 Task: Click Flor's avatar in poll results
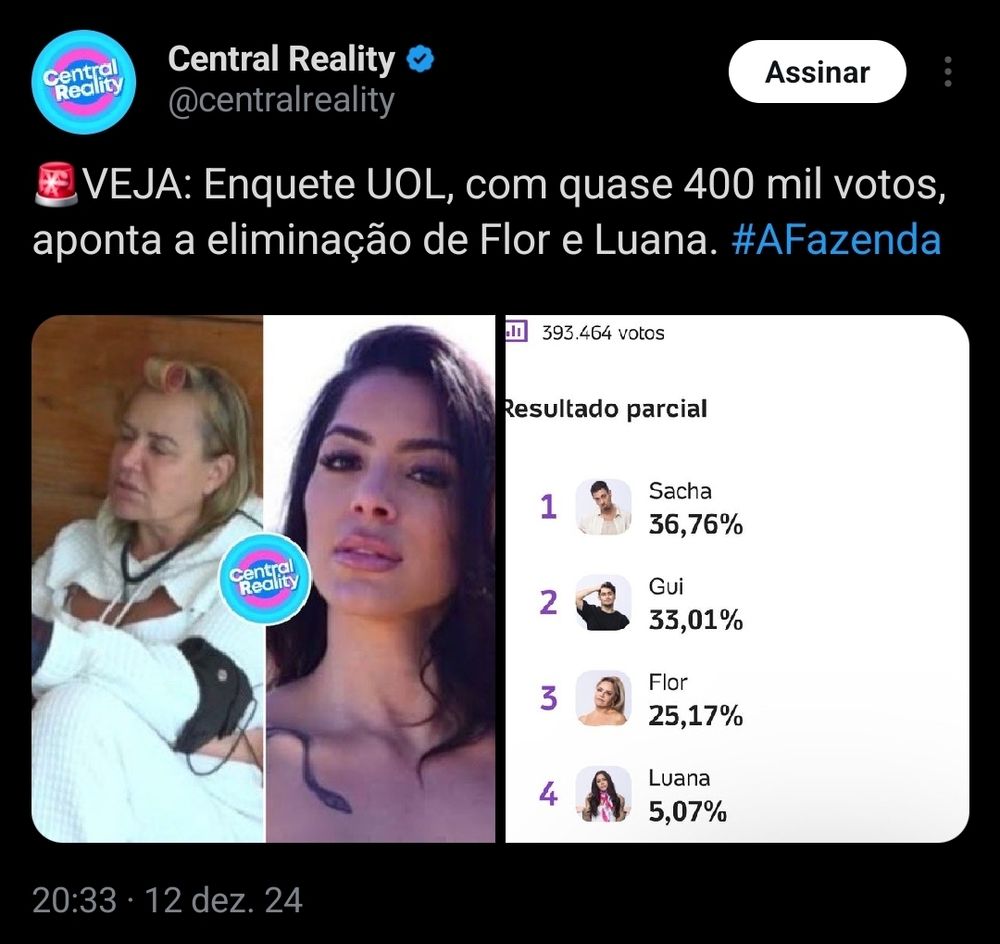[603, 698]
